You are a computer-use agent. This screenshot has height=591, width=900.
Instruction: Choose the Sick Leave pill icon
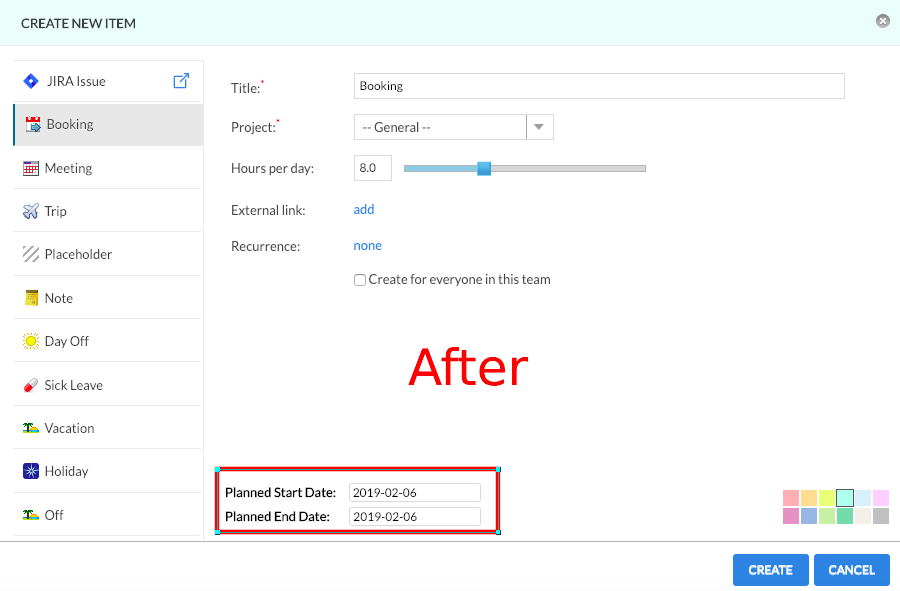(x=31, y=385)
